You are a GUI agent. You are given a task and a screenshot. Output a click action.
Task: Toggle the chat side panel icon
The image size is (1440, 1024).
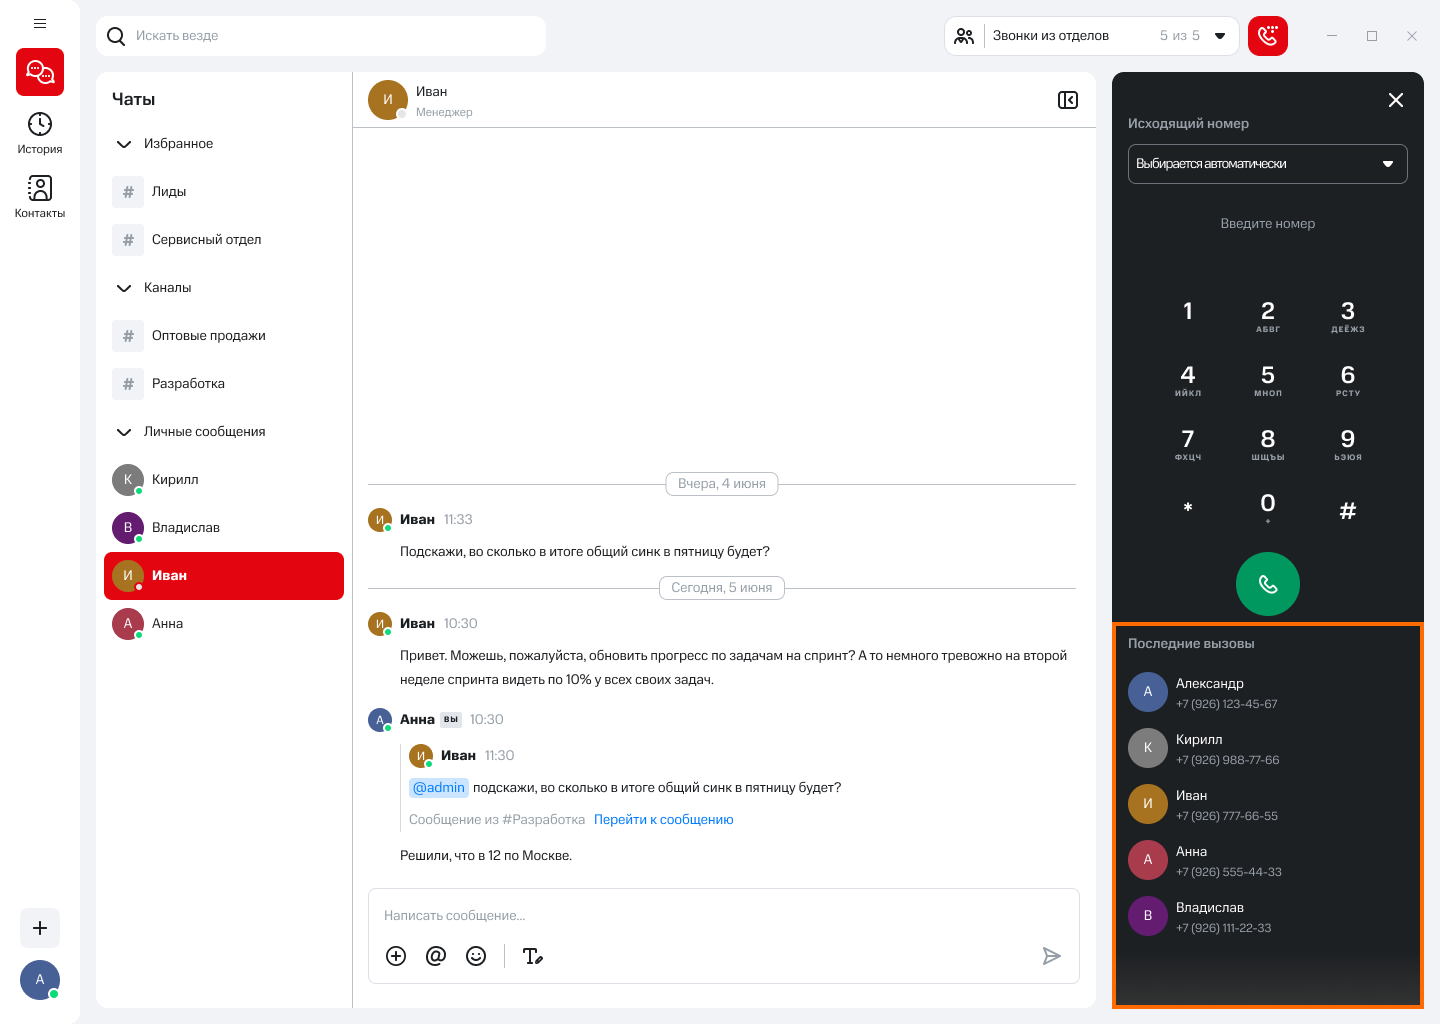click(1068, 100)
